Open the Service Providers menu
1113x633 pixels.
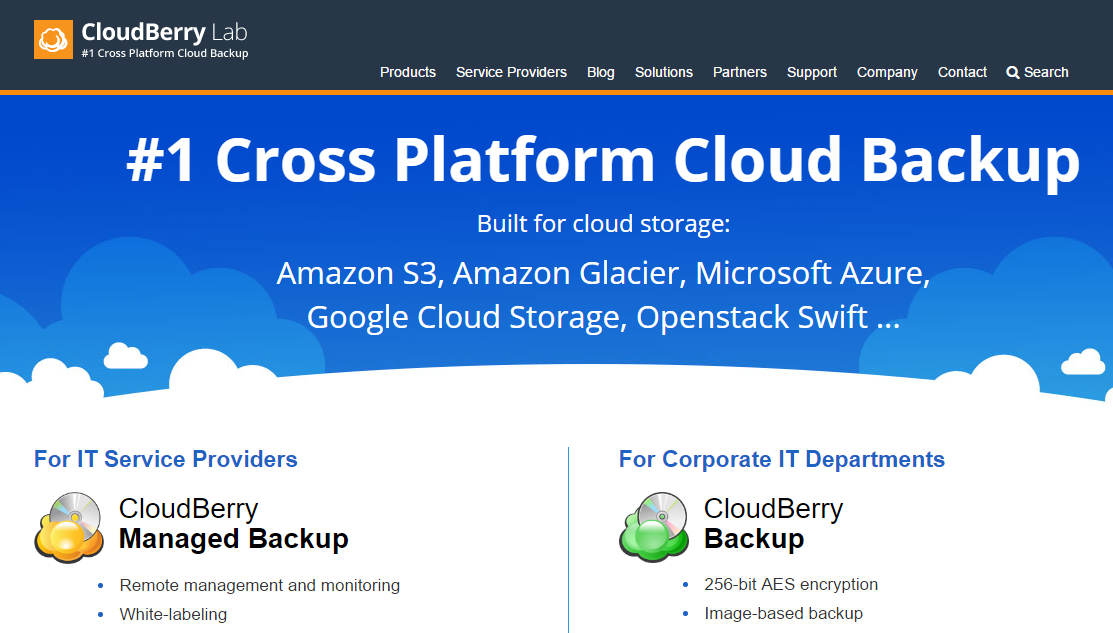point(511,72)
